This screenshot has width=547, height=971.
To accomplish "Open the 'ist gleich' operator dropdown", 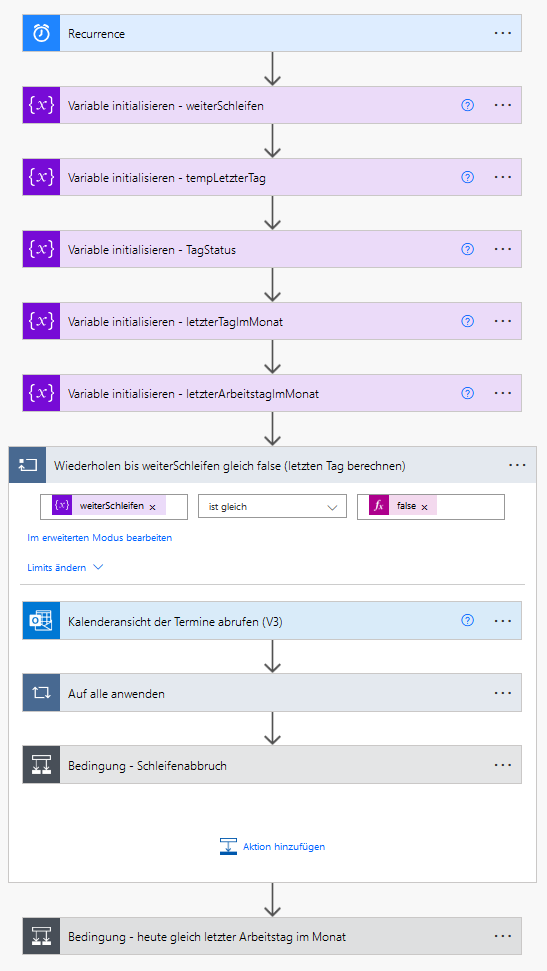I will click(x=272, y=507).
